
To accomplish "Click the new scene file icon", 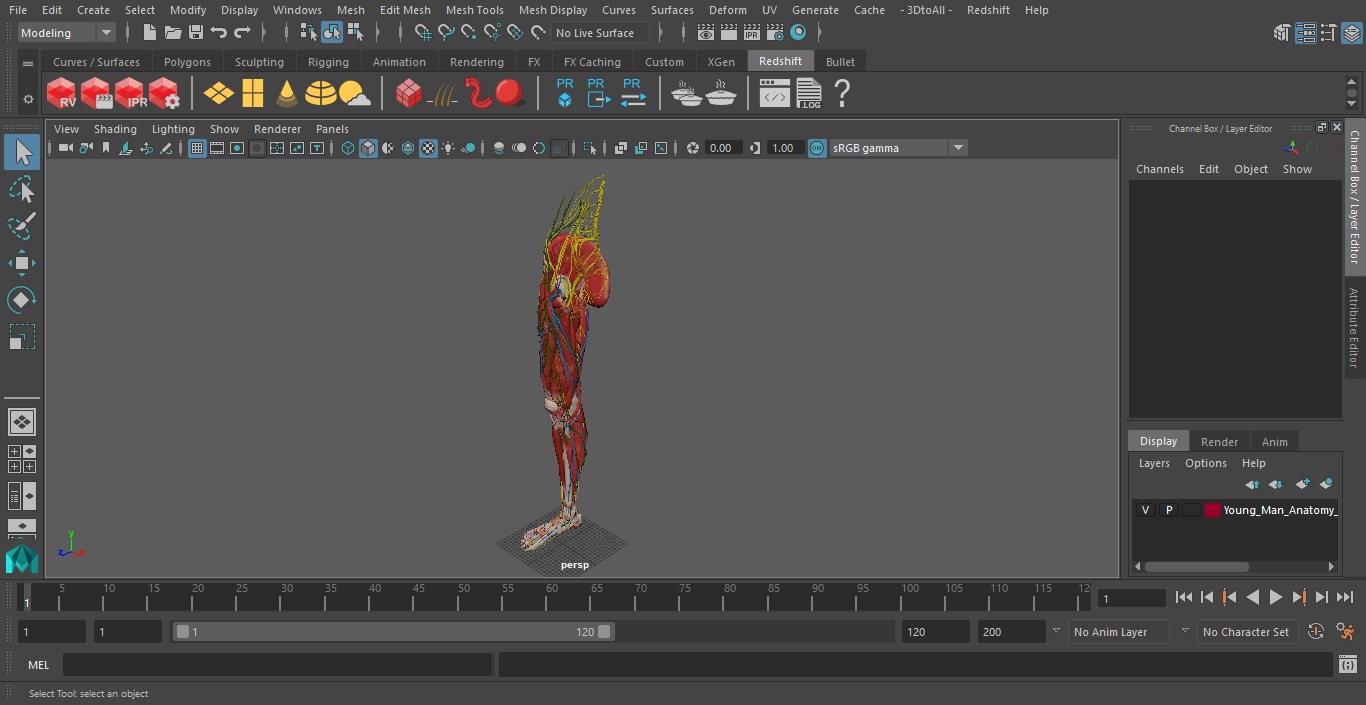I will pyautogui.click(x=149, y=33).
